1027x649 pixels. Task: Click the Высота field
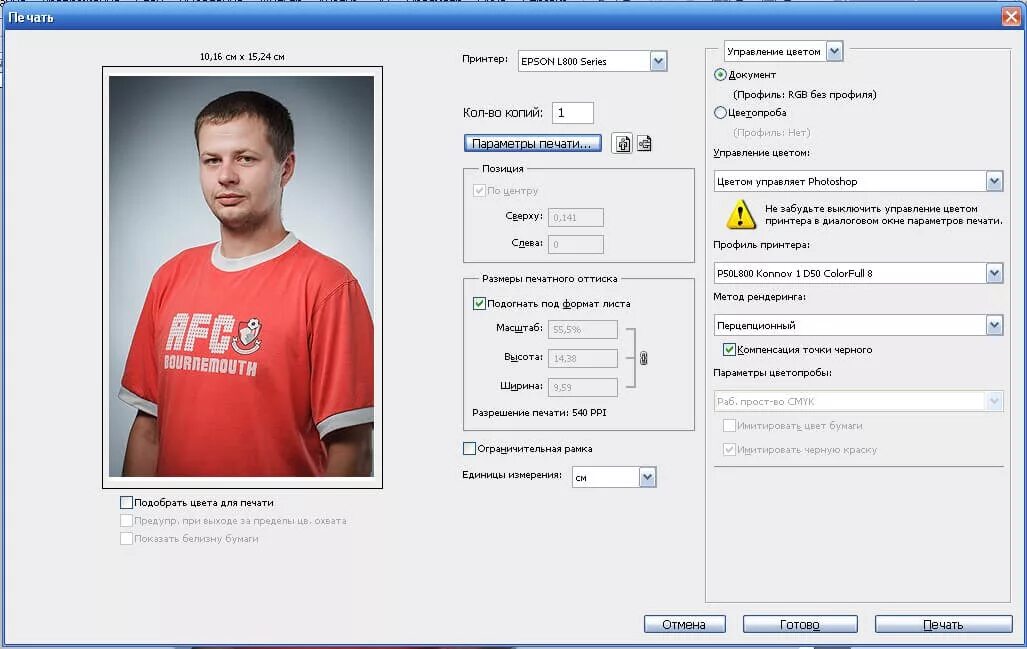click(x=583, y=358)
